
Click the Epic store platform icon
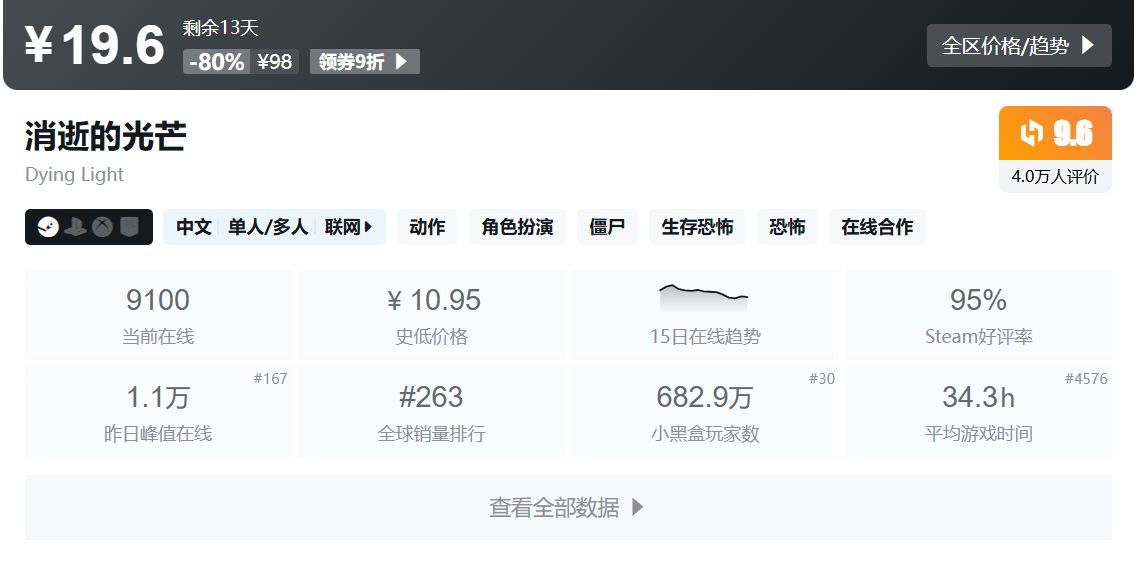[x=129, y=227]
